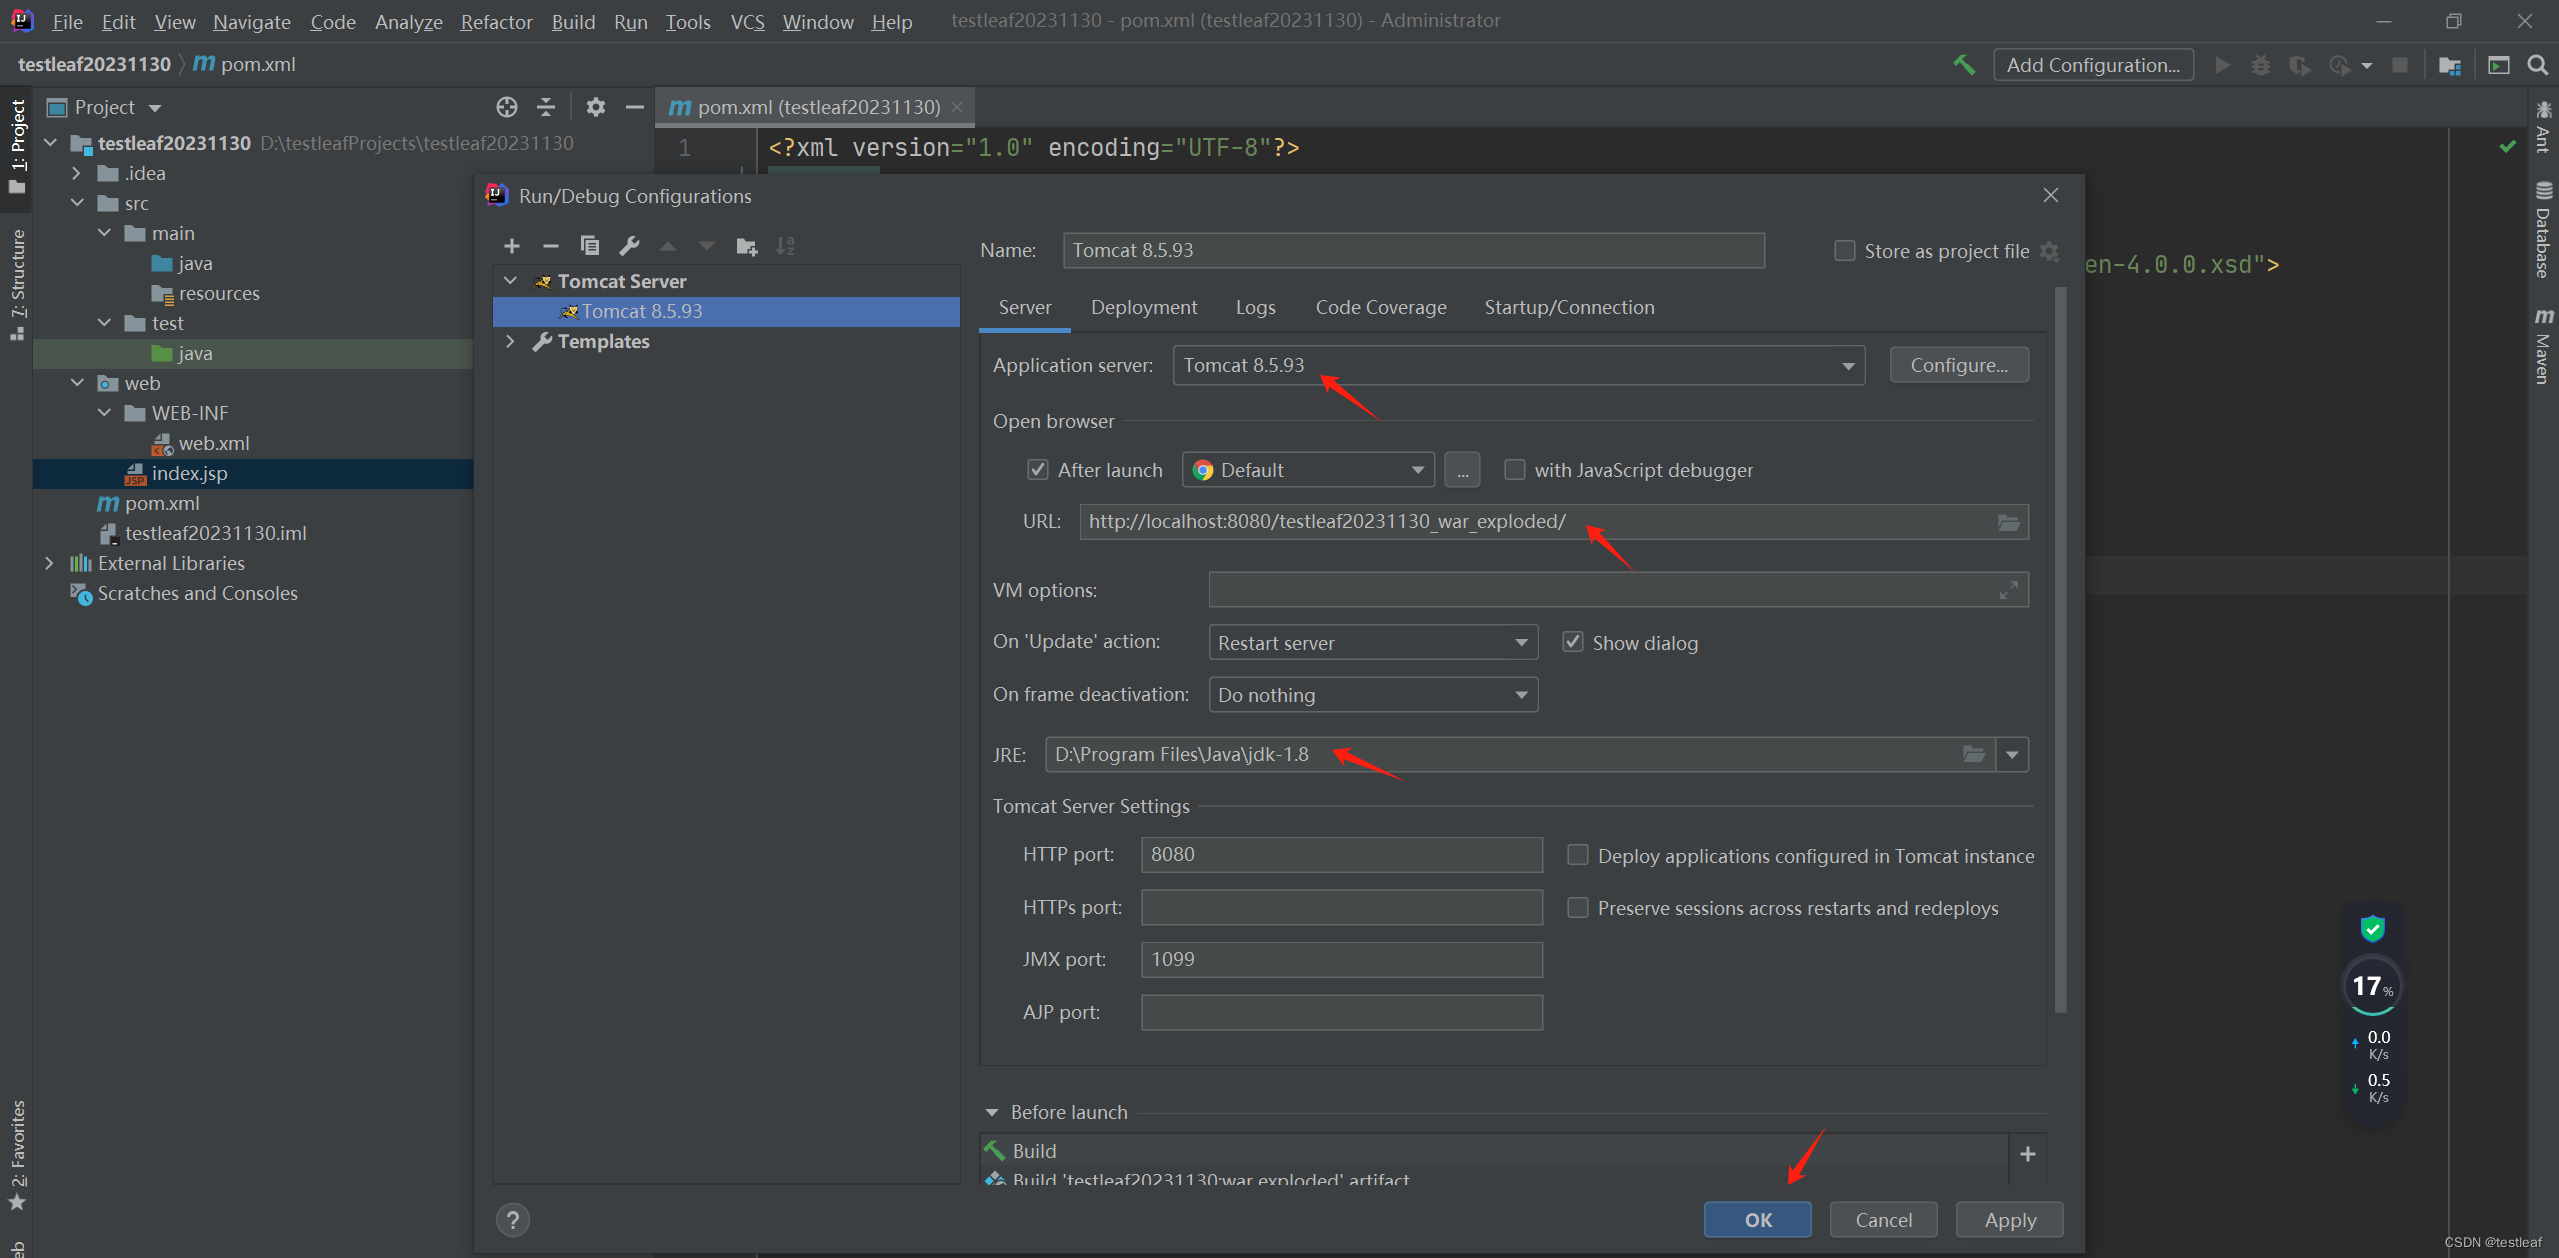
Task: Toggle the Store as project file checkbox
Action: pos(1844,251)
